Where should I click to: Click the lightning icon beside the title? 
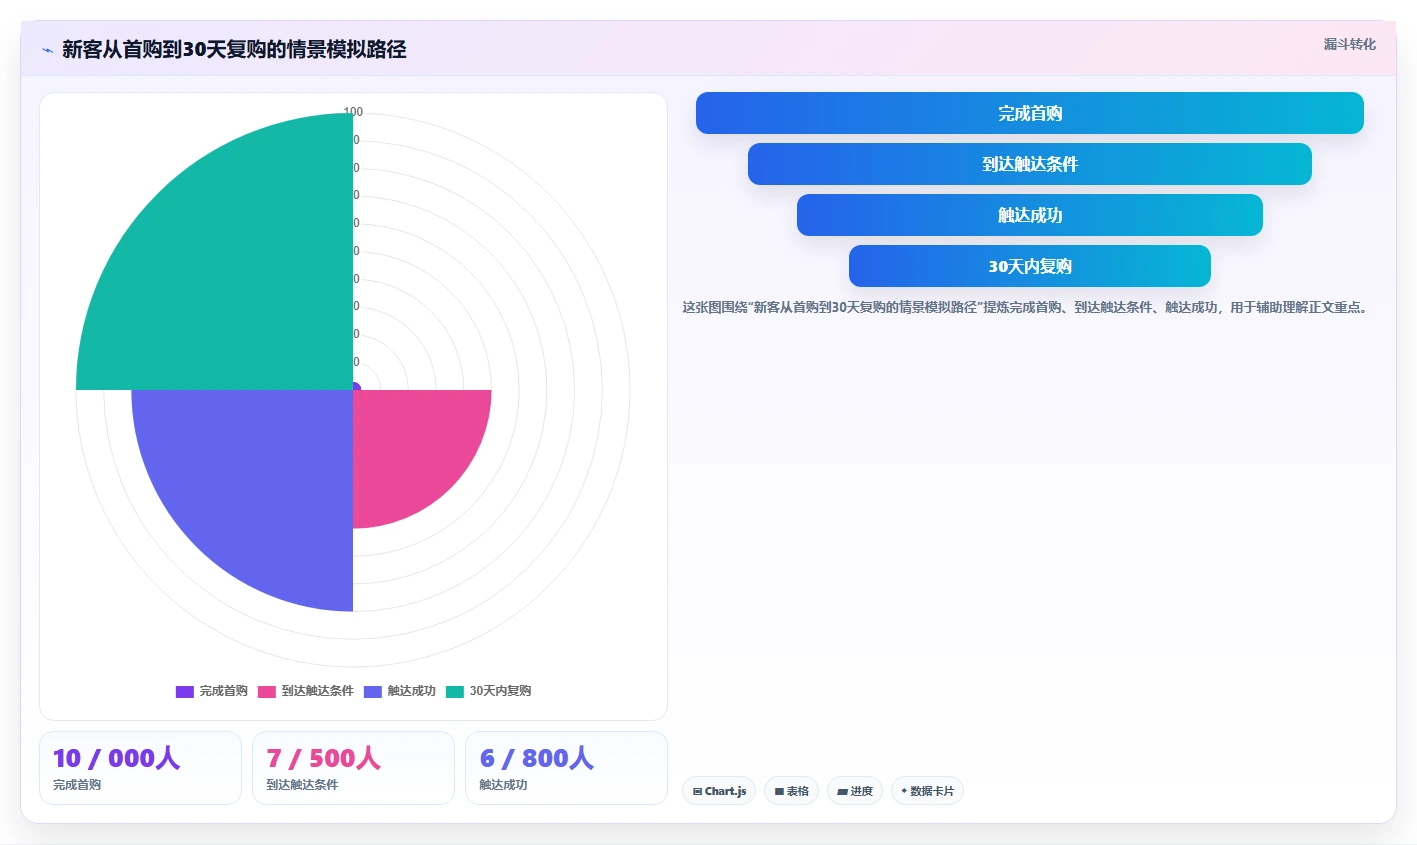click(x=47, y=50)
